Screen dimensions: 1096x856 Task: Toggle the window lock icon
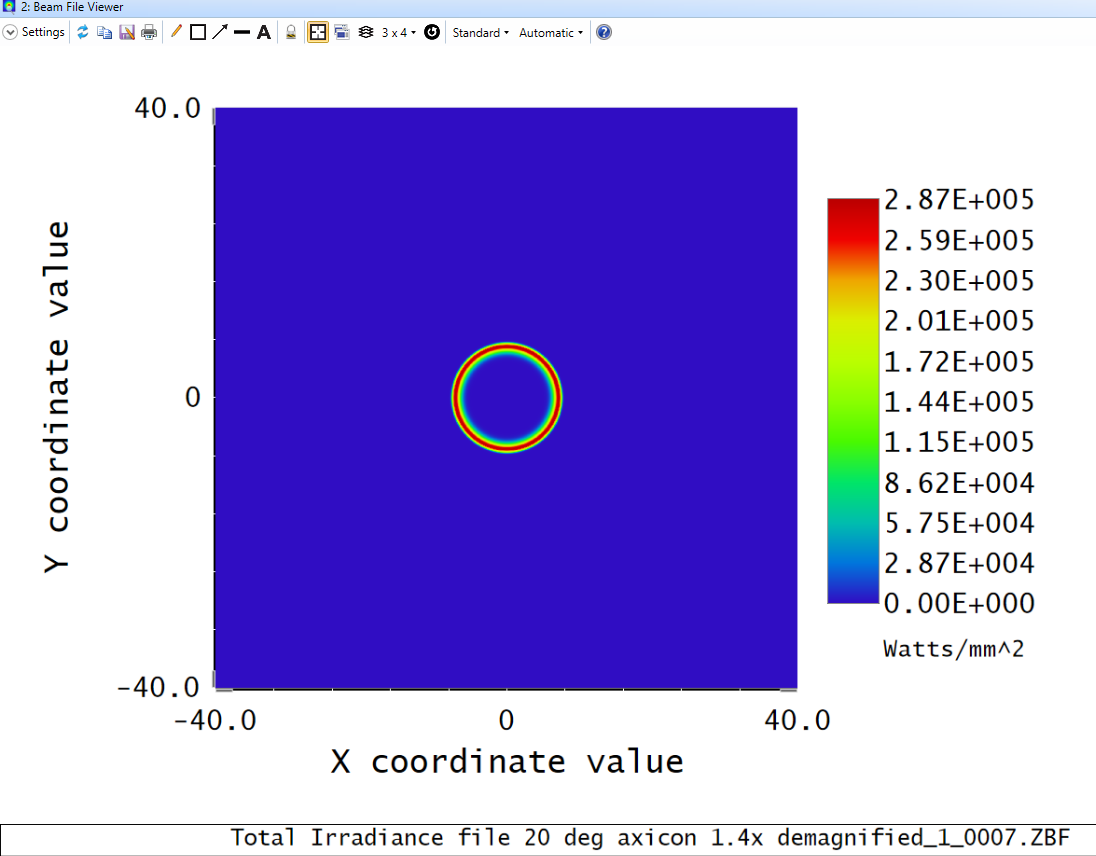[291, 32]
